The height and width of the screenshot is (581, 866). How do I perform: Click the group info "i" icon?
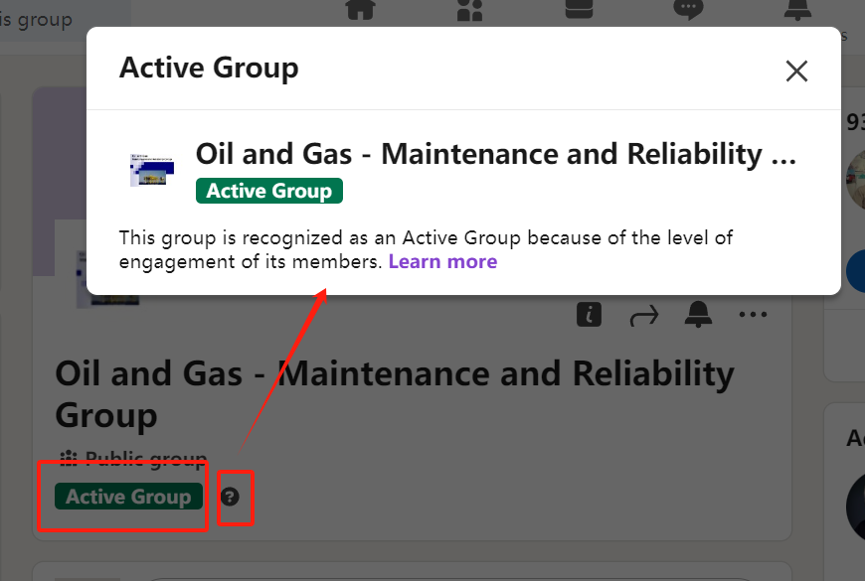(589, 315)
